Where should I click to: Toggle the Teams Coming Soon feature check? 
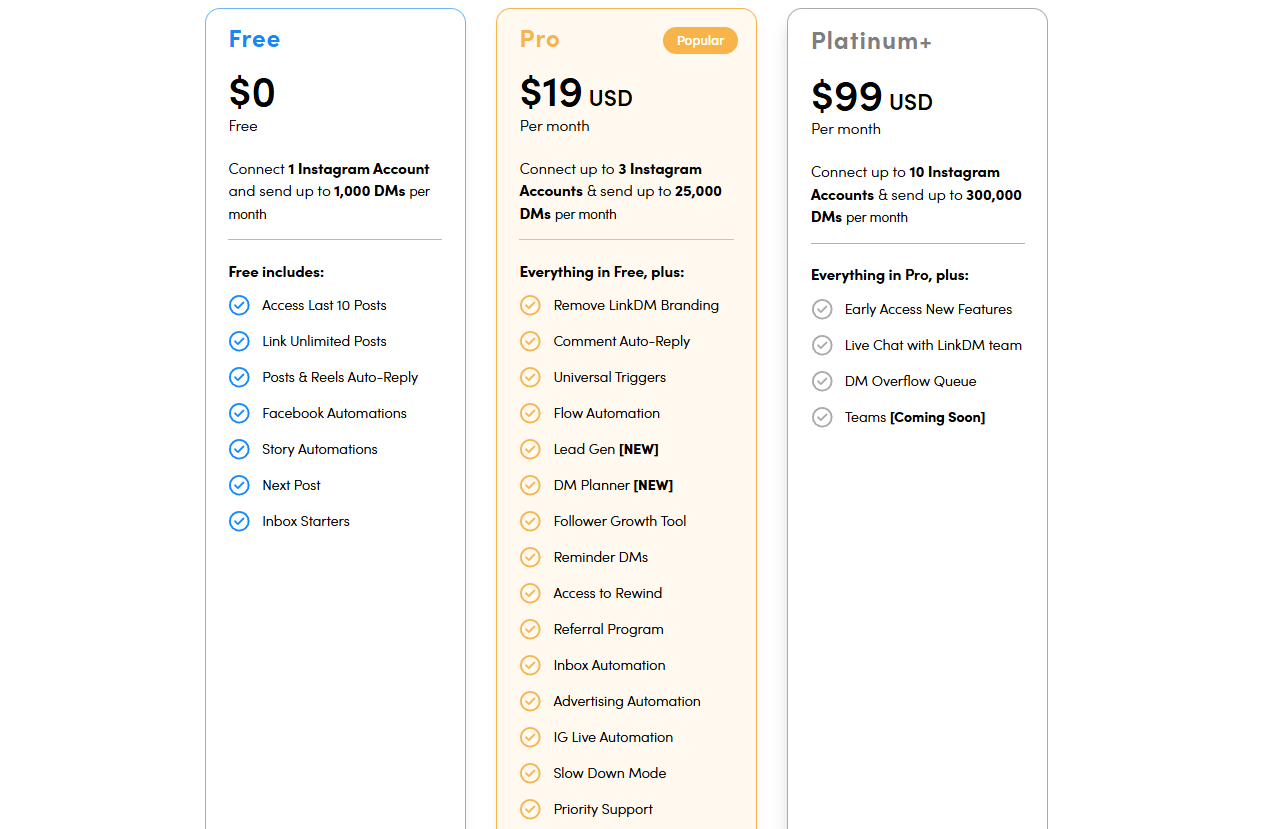pos(822,417)
